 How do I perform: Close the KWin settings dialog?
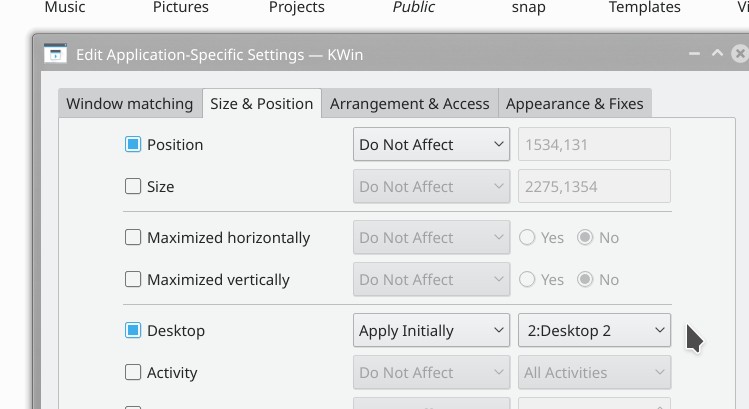point(740,54)
